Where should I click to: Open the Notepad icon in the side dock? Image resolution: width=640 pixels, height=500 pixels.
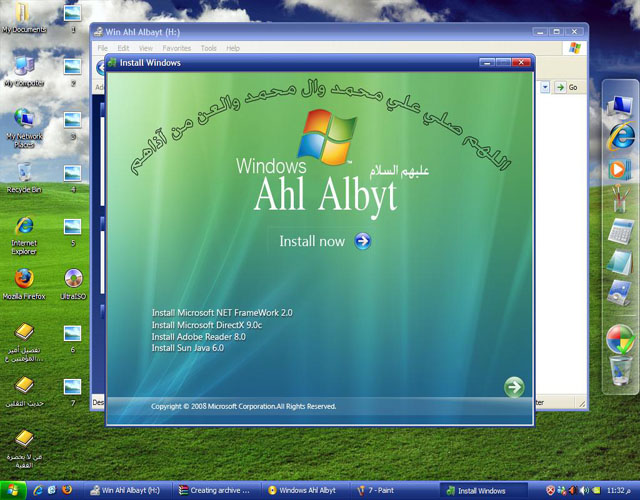pyautogui.click(x=620, y=261)
